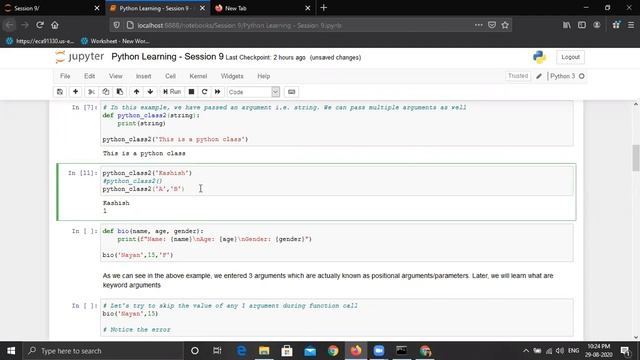Open the https://eca91330.us-e... bookmark
Viewport: 640px width, 360px height.
40,41
